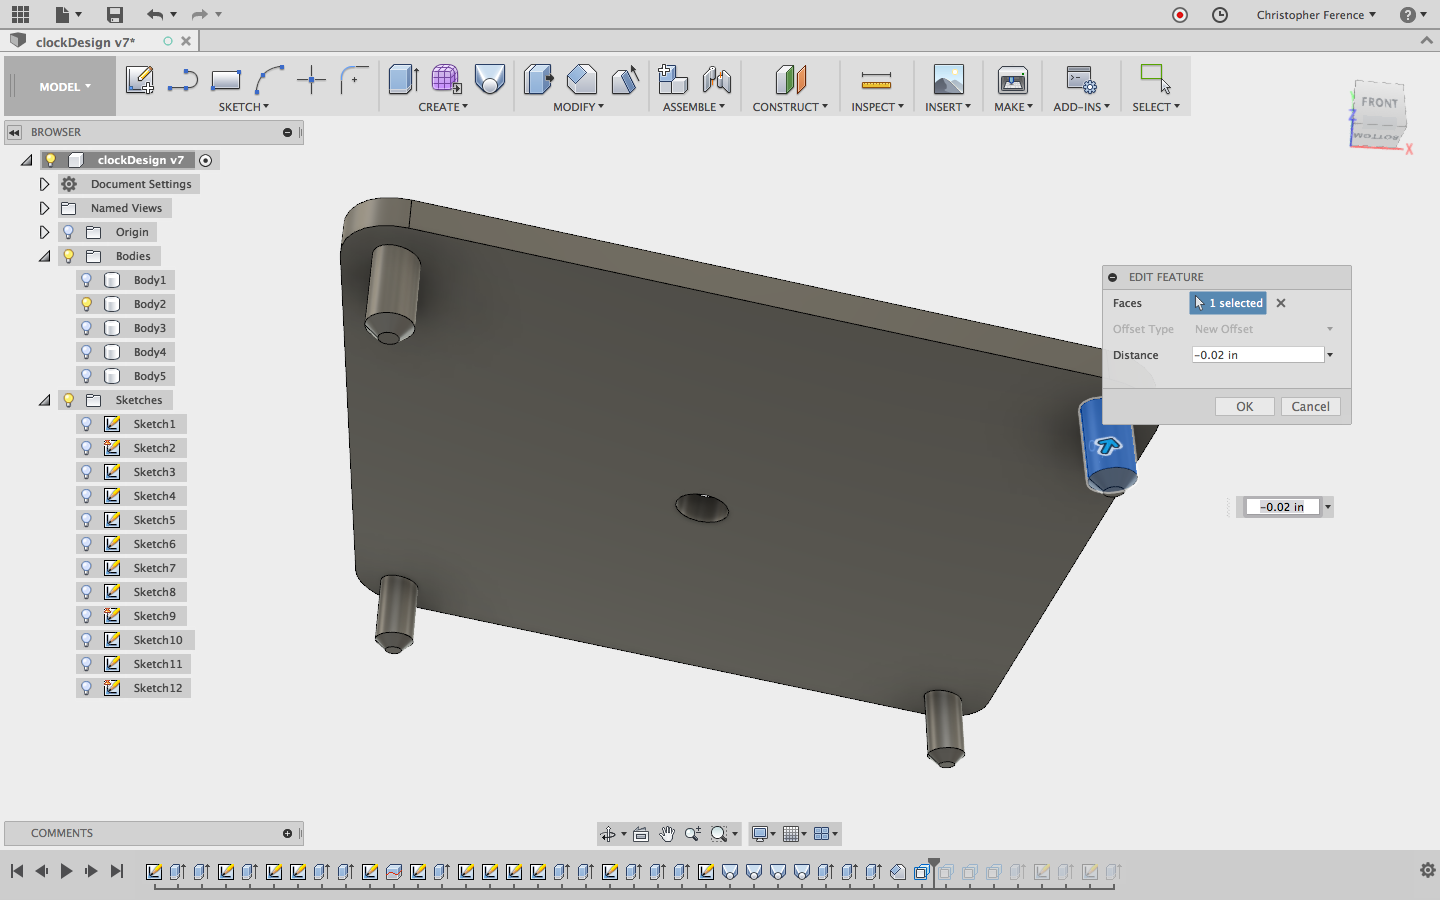Screen dimensions: 1440x900
Task: Open the CONSTRUCT menu
Action: [x=790, y=107]
